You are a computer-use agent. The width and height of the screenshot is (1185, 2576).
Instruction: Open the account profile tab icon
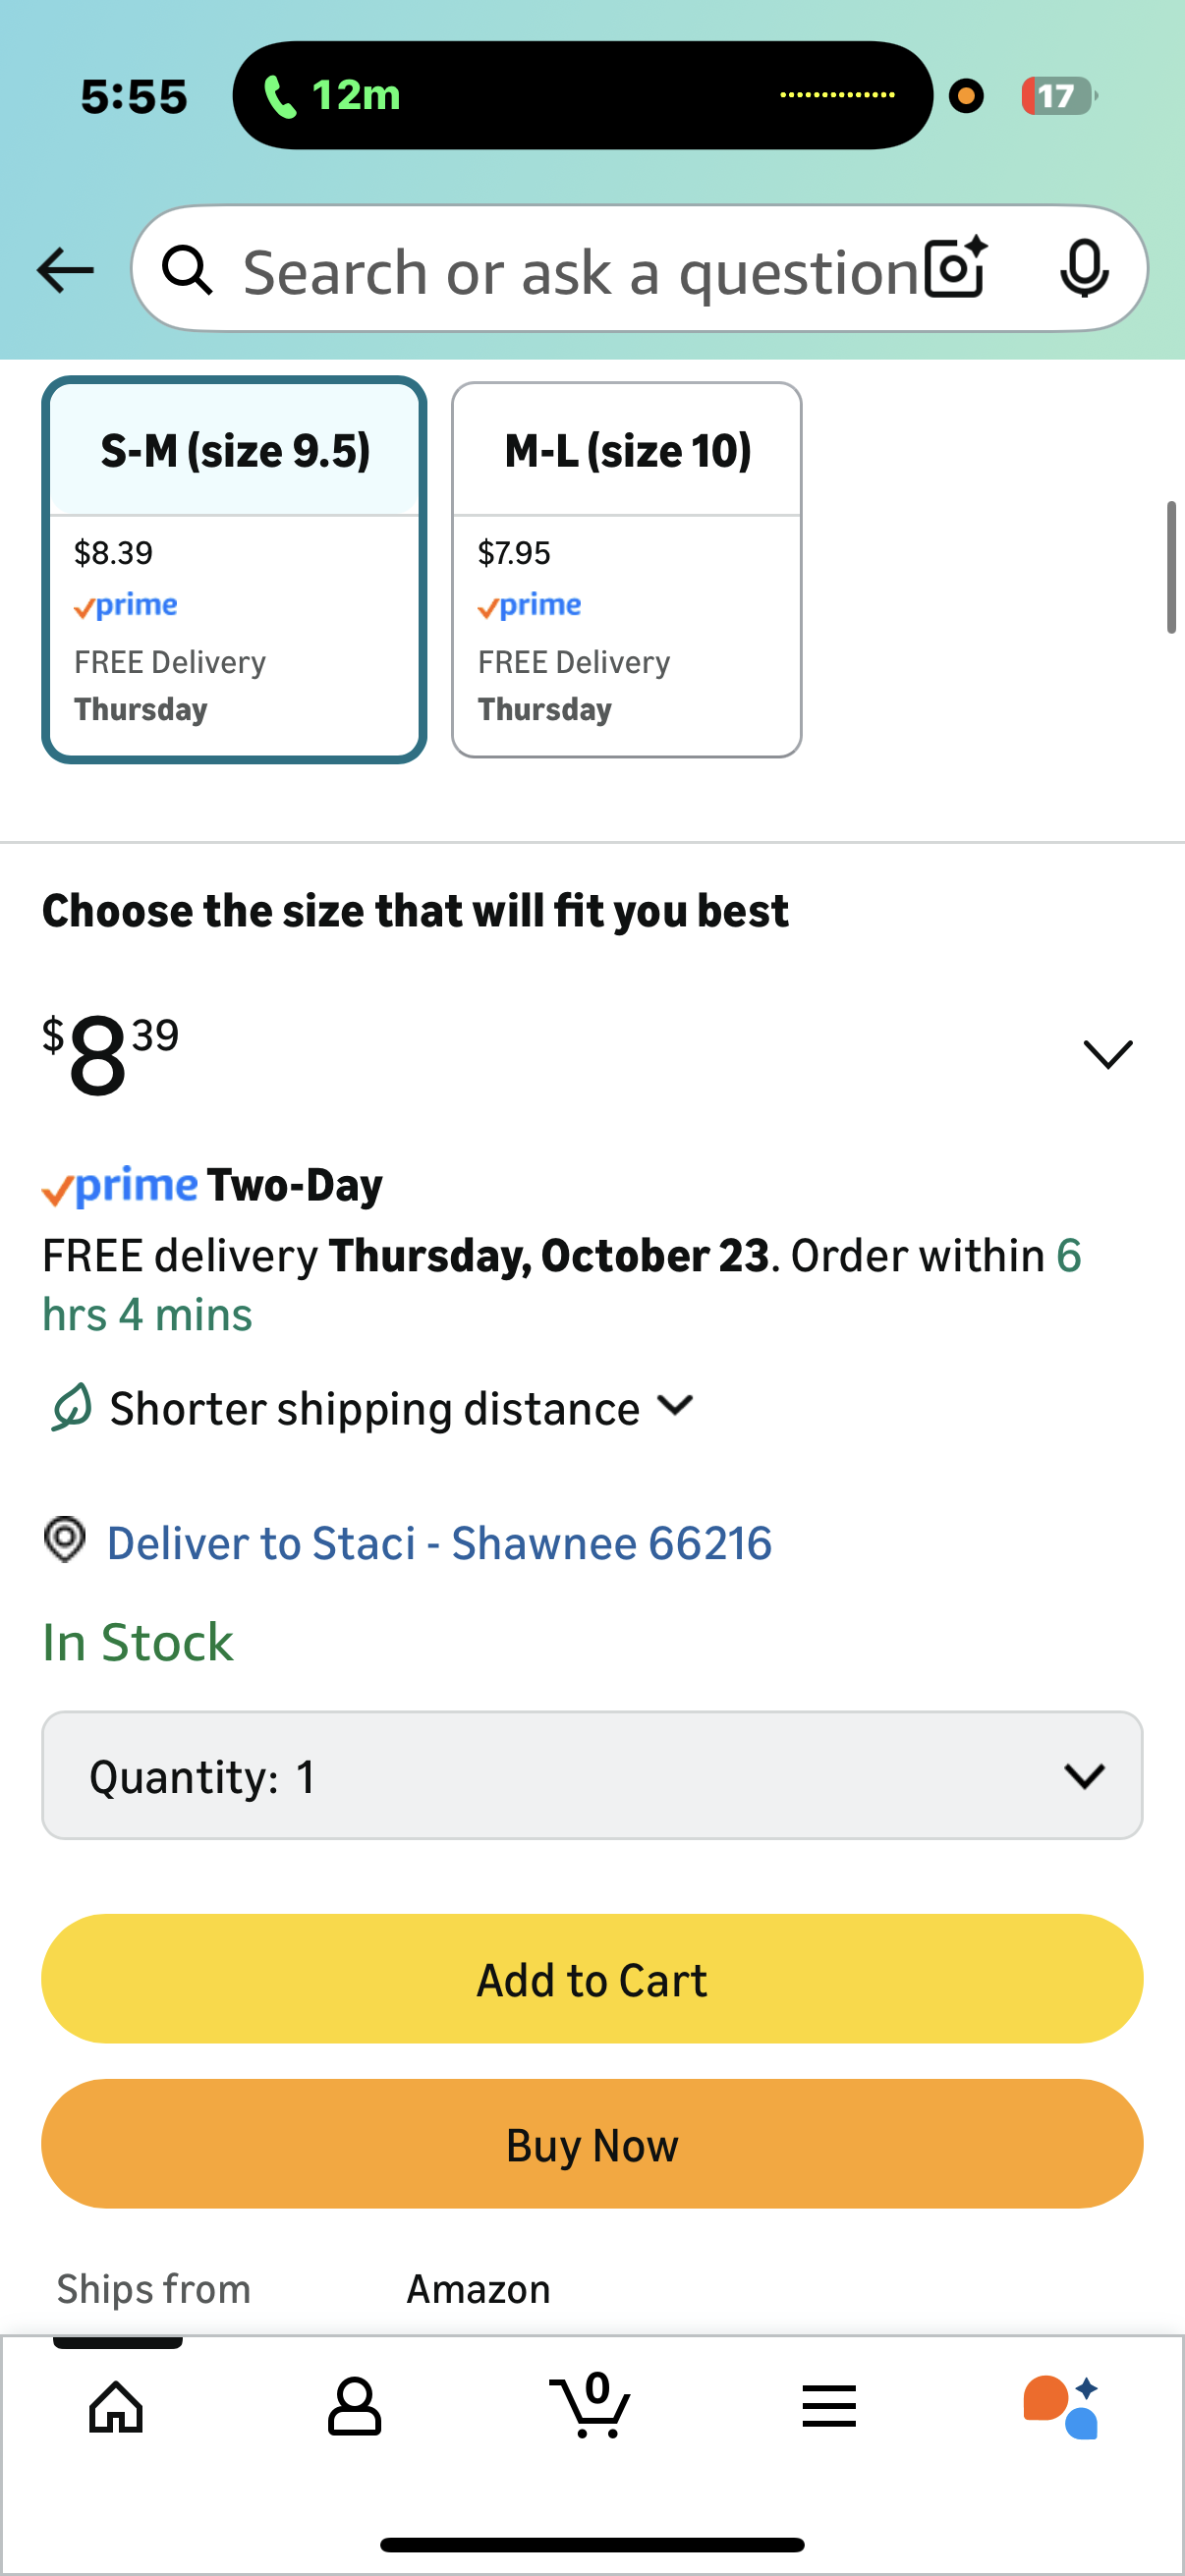tap(354, 2405)
